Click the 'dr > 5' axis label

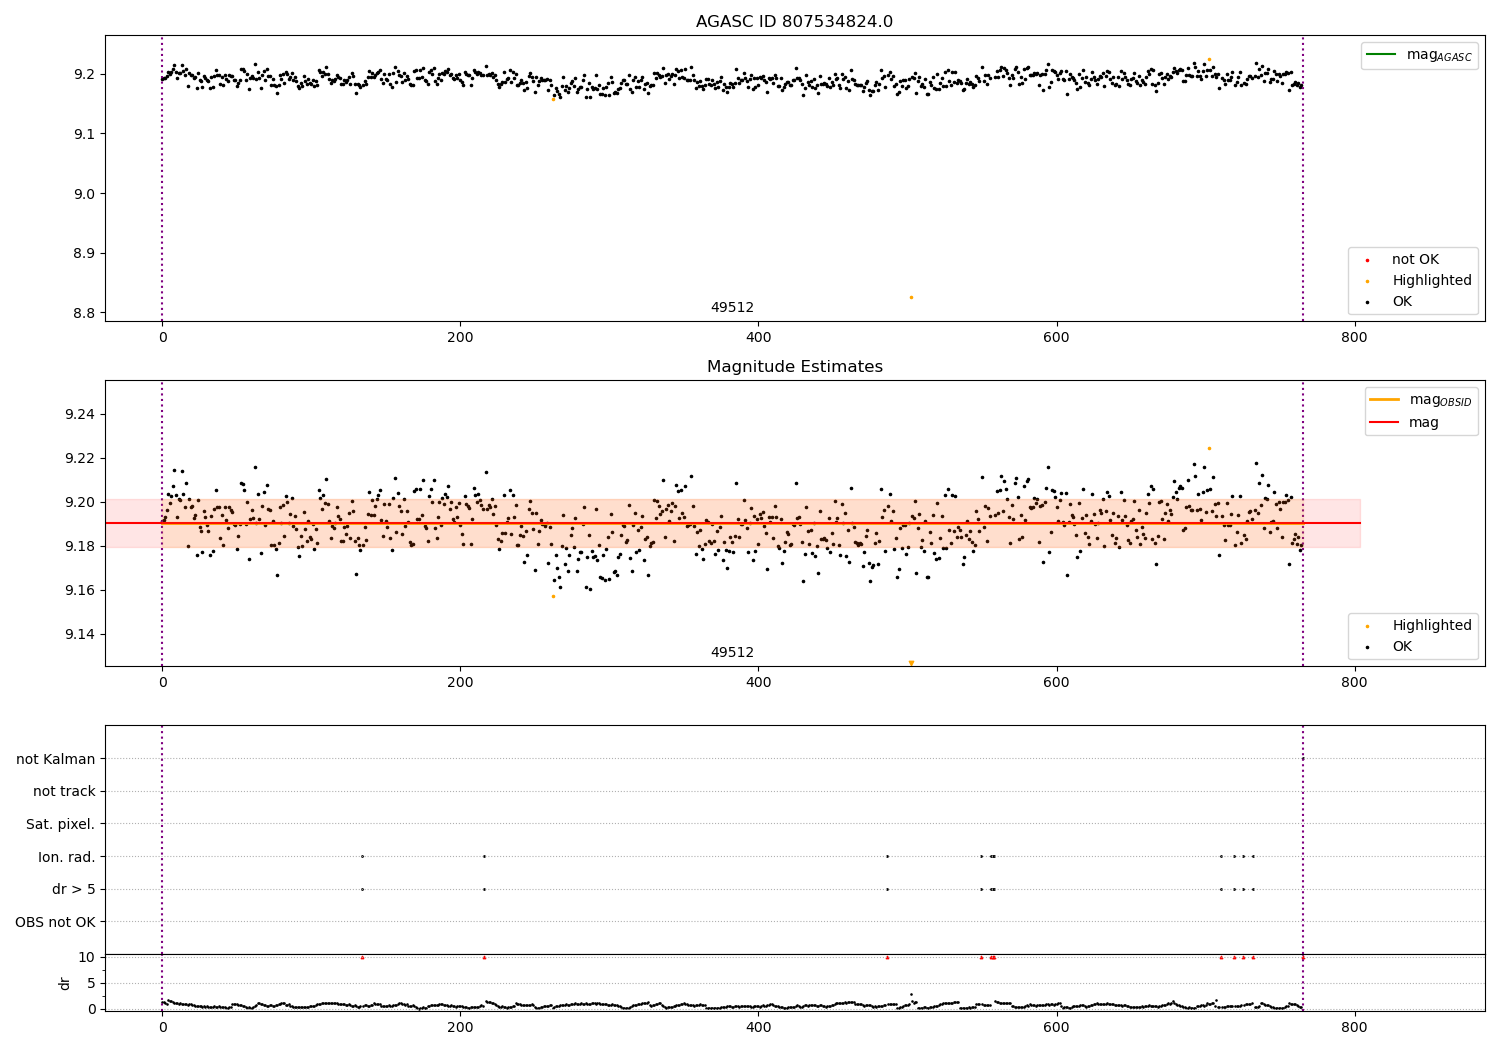pyautogui.click(x=74, y=889)
